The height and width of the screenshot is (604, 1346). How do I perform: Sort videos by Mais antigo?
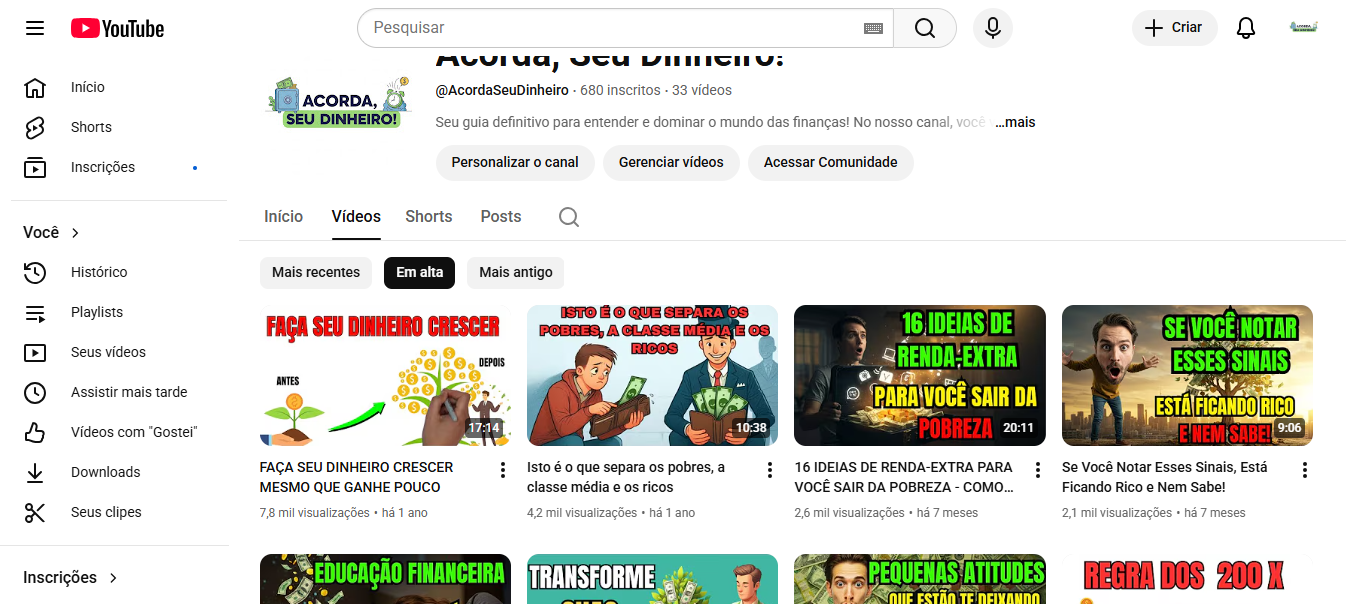[x=516, y=272]
